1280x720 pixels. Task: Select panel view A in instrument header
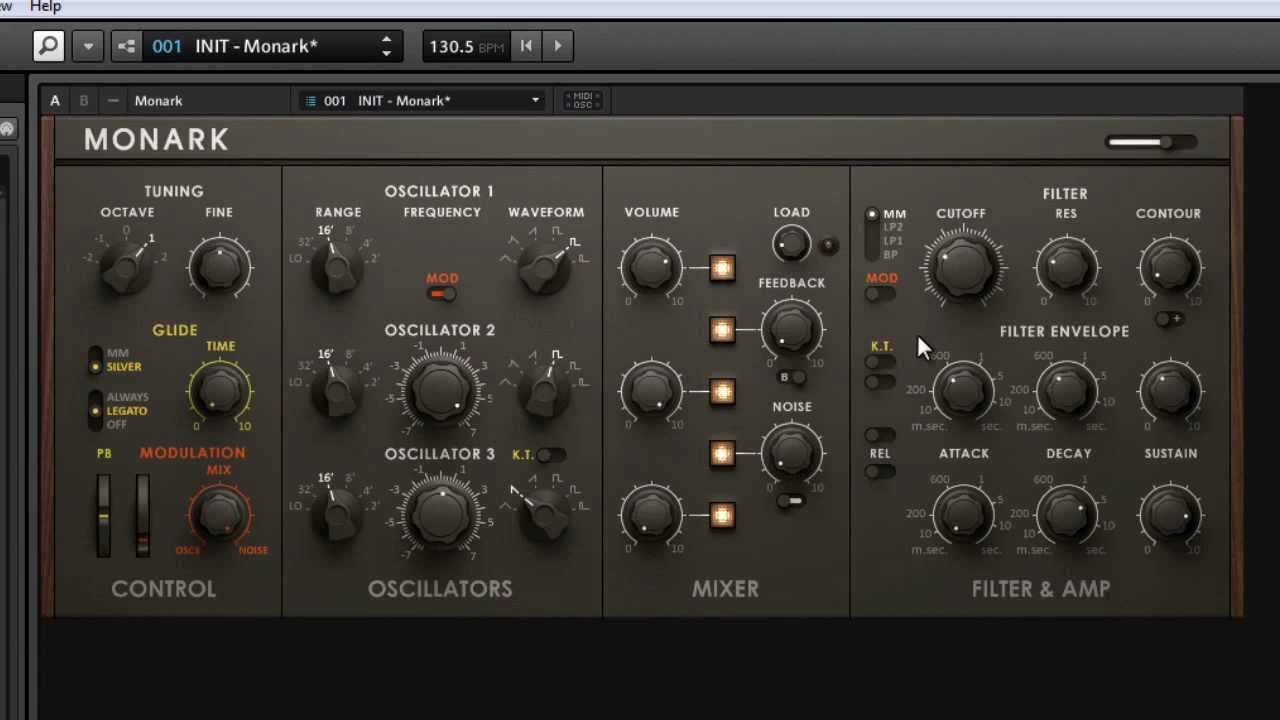point(55,100)
